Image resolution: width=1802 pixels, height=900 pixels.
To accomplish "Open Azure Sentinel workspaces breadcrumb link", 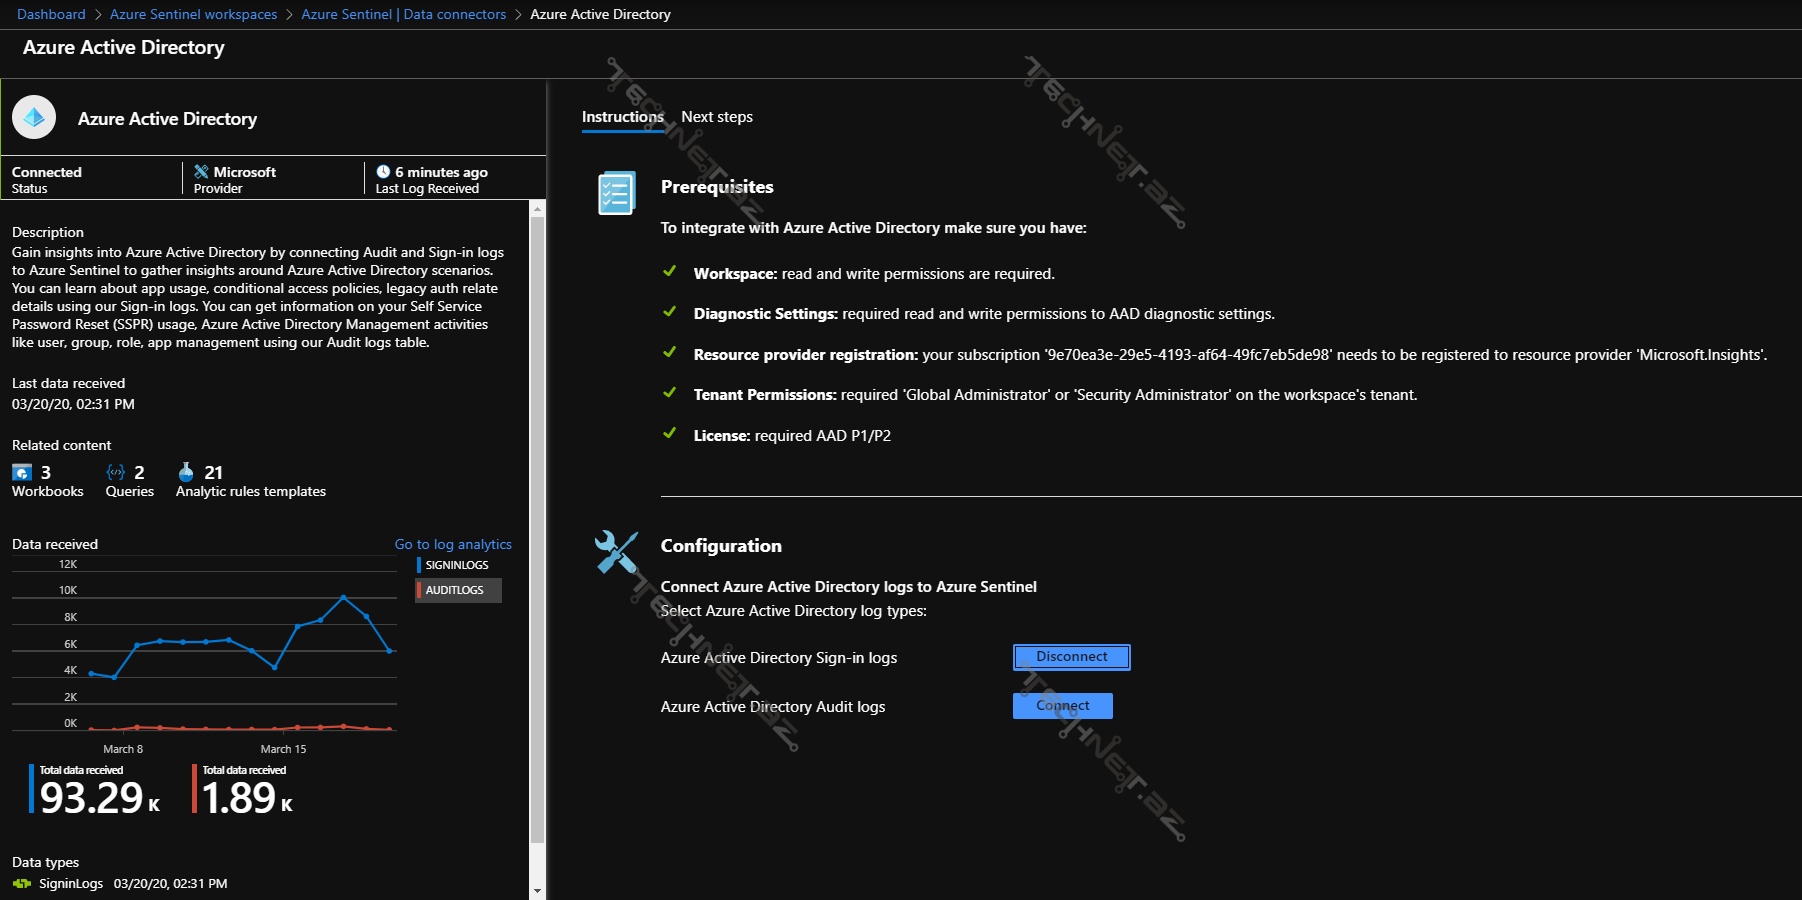I will pyautogui.click(x=193, y=14).
